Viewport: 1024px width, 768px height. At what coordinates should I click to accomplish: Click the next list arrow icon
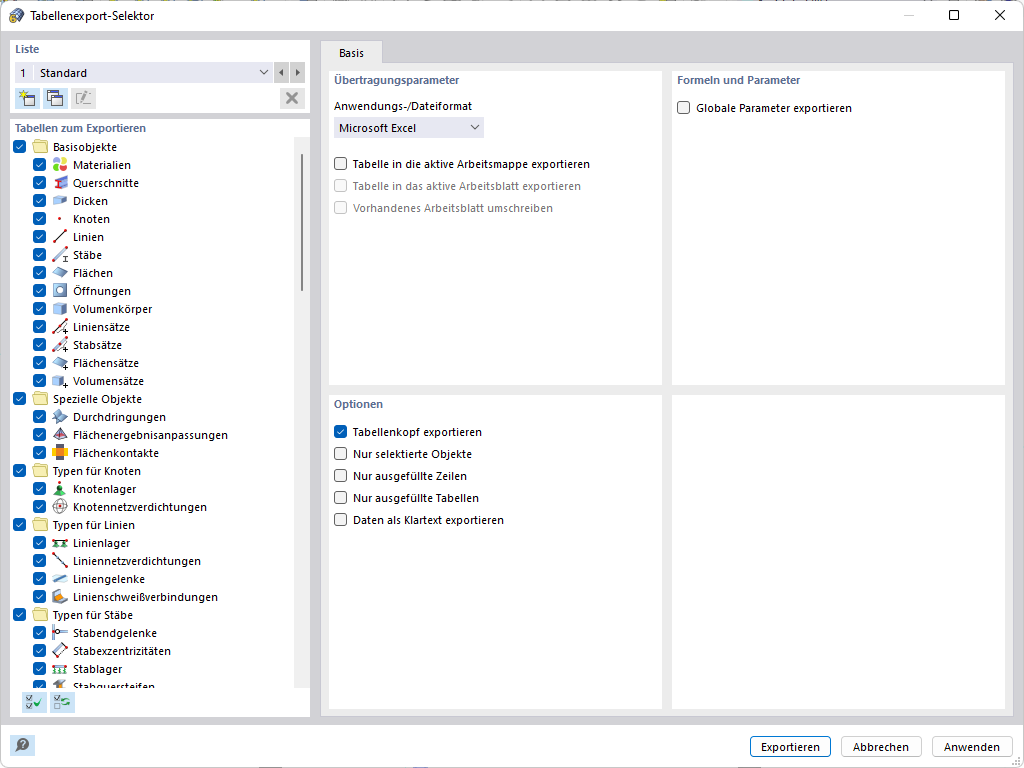point(297,73)
